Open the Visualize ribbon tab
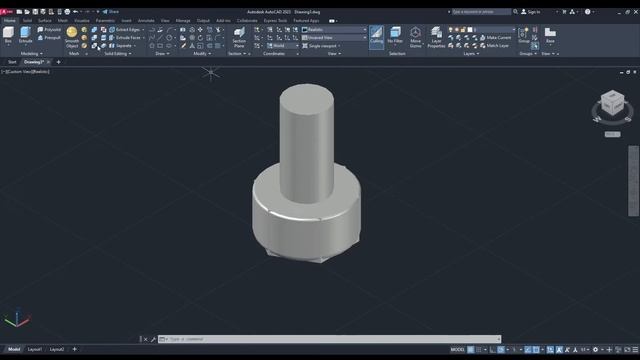 point(82,20)
